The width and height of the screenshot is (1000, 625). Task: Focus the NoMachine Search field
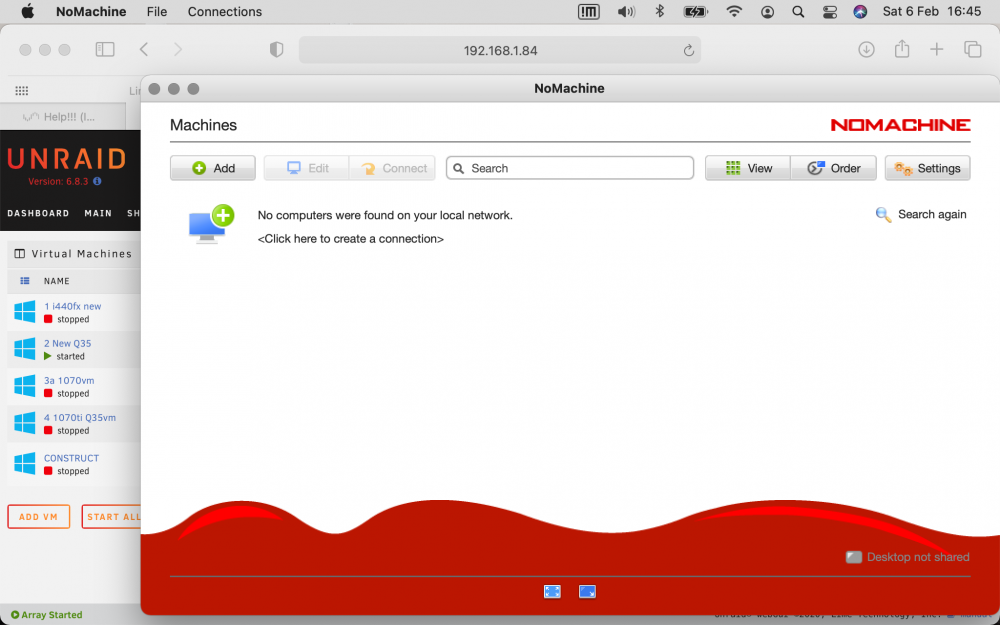(x=570, y=168)
